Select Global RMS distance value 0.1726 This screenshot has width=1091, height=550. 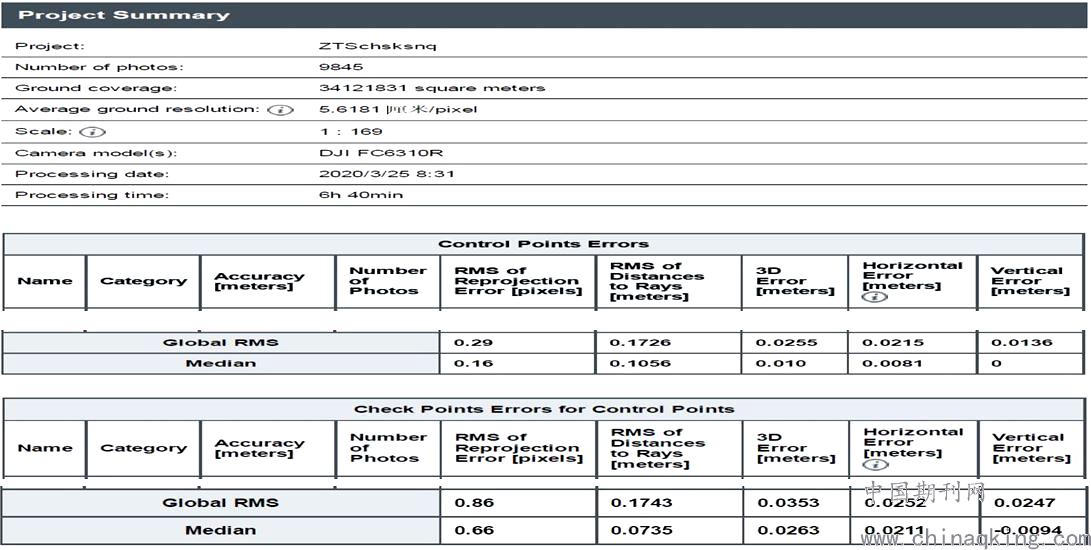pyautogui.click(x=640, y=343)
